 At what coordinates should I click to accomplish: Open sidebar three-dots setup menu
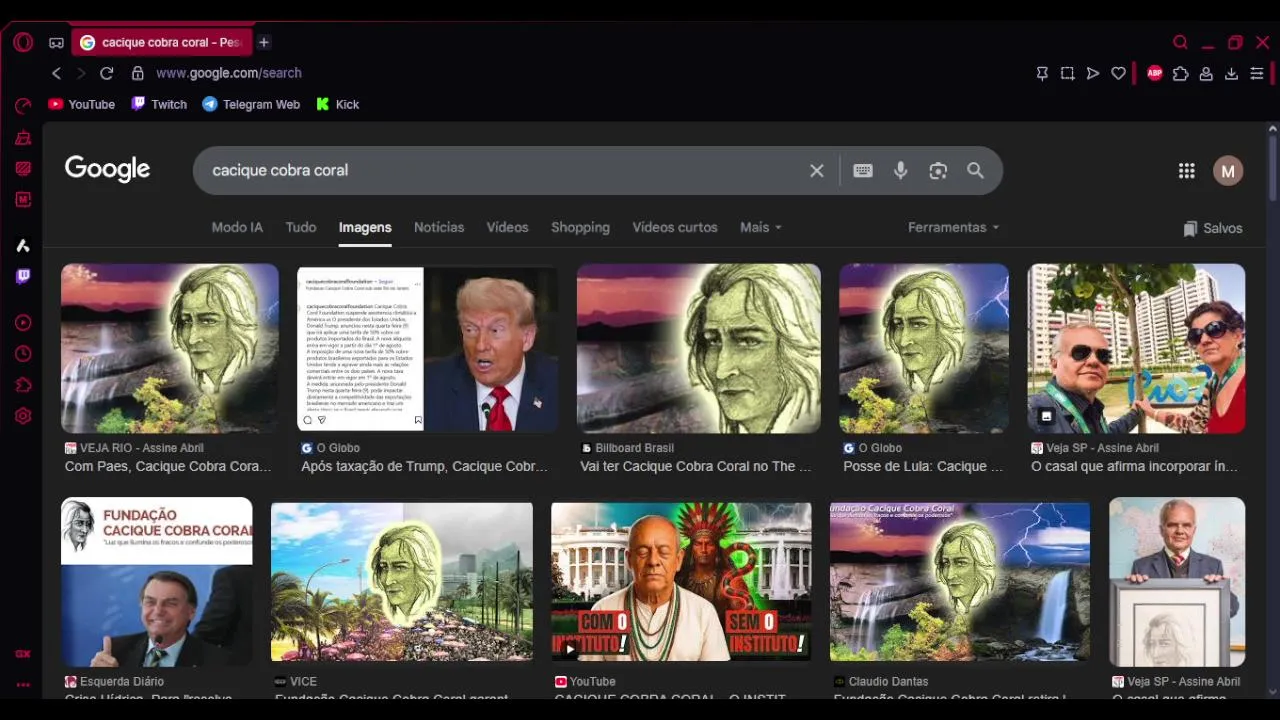tap(23, 685)
